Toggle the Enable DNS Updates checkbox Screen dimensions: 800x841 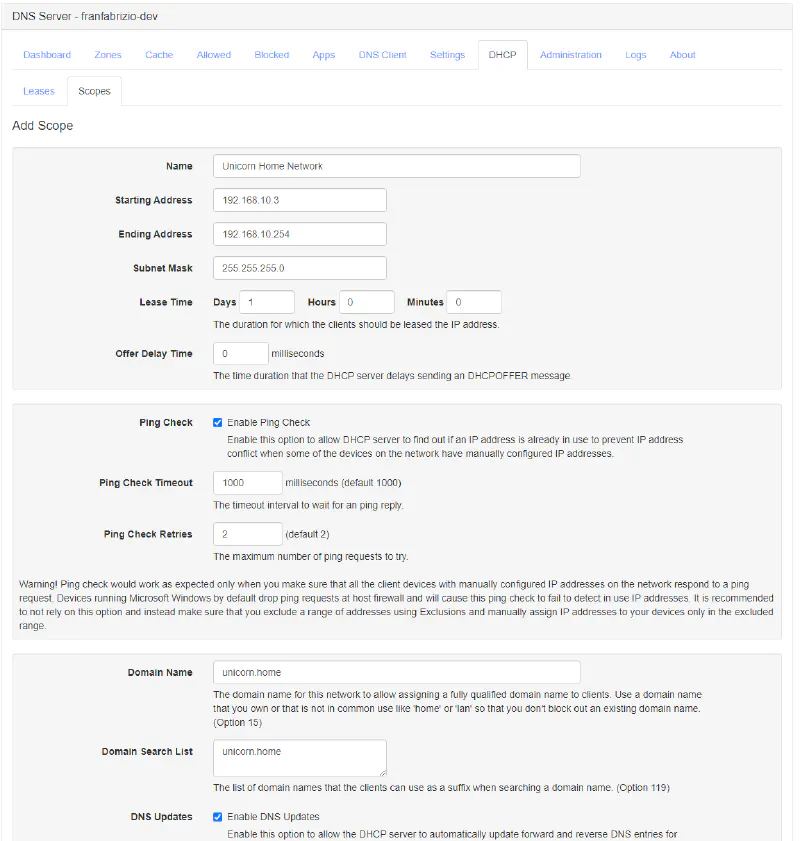point(217,817)
